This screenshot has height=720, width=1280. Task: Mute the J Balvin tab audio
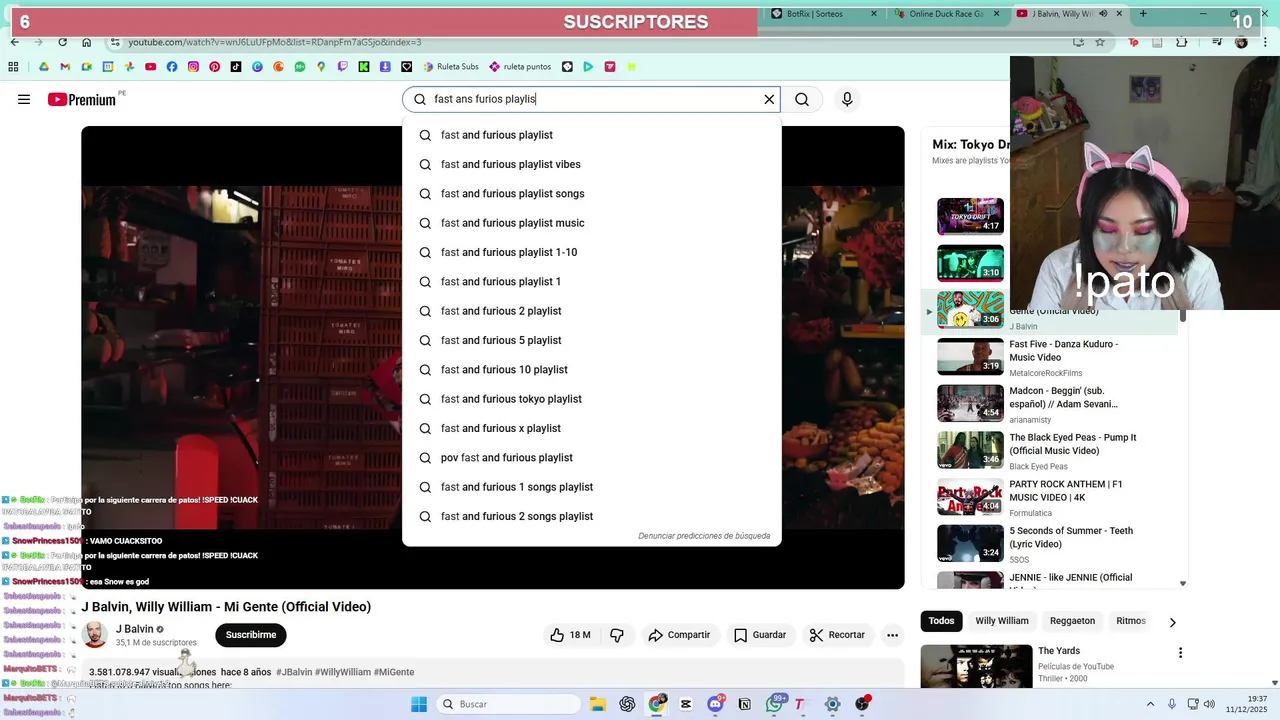[1103, 14]
